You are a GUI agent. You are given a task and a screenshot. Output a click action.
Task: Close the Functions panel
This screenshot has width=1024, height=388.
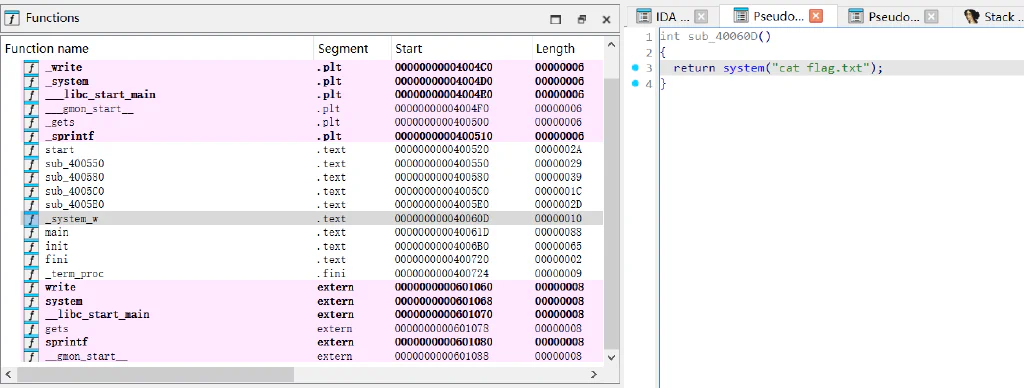(x=606, y=20)
